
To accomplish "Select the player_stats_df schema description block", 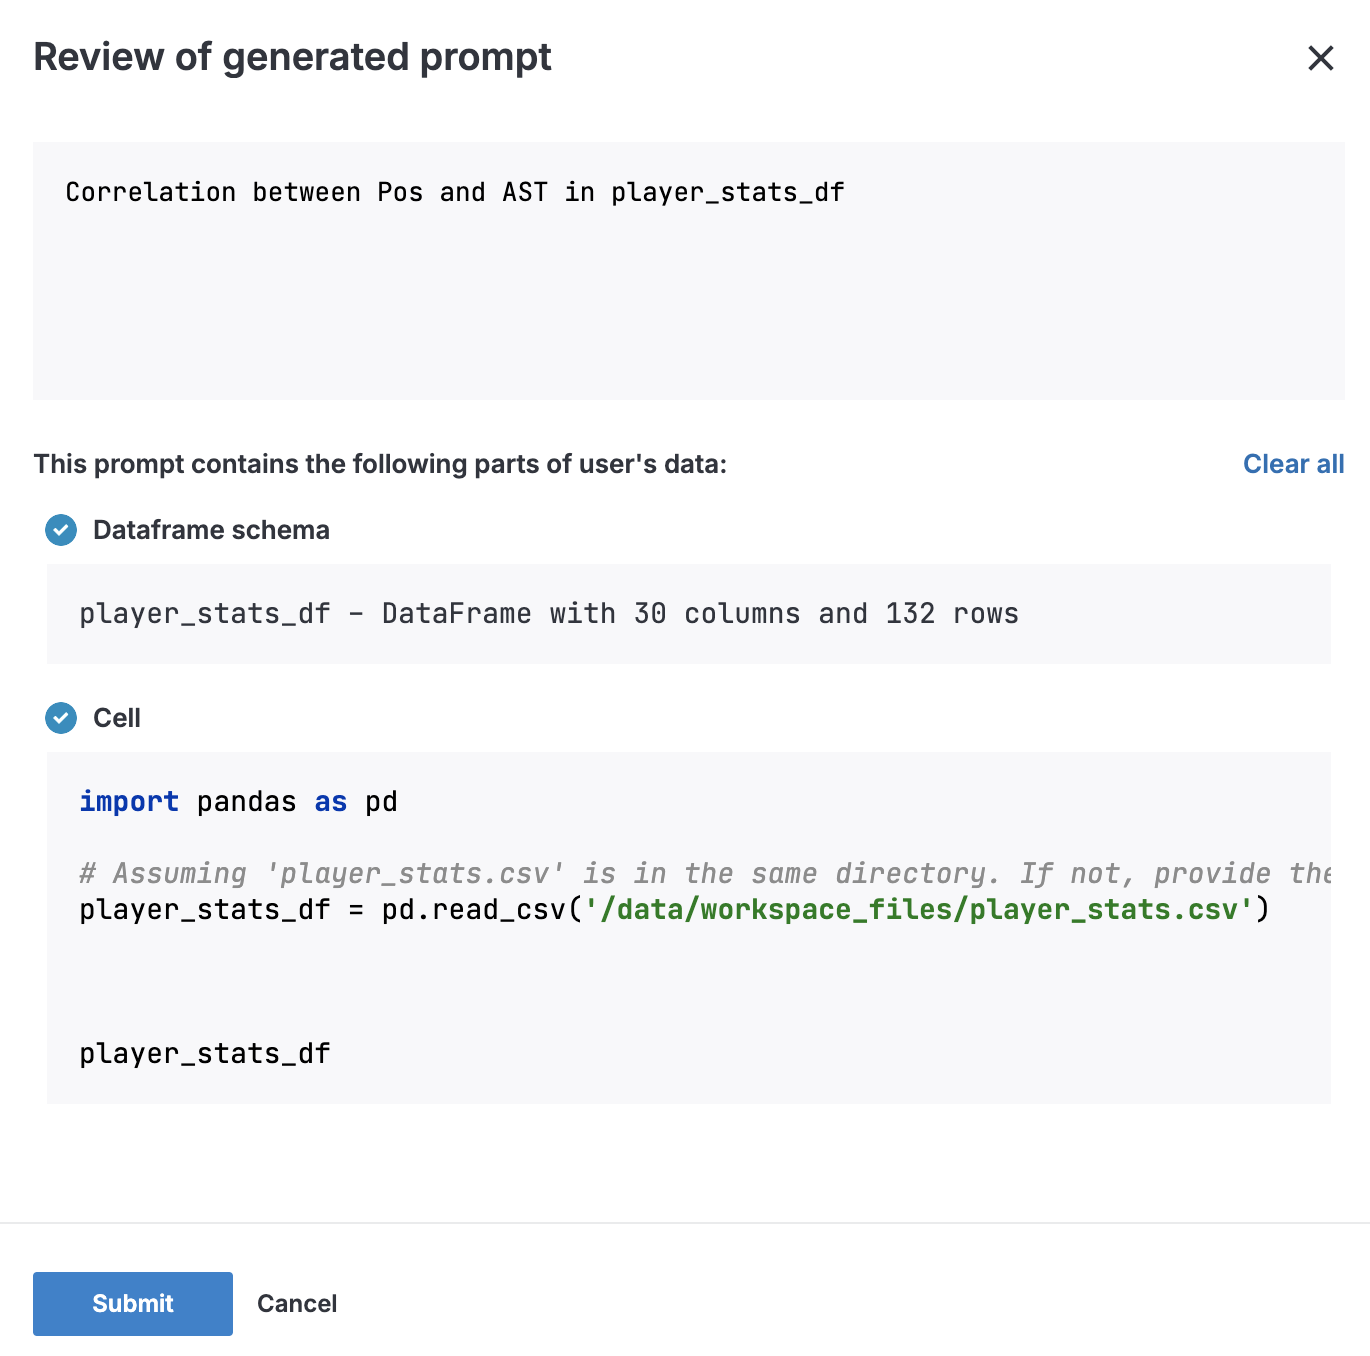I will coord(550,613).
